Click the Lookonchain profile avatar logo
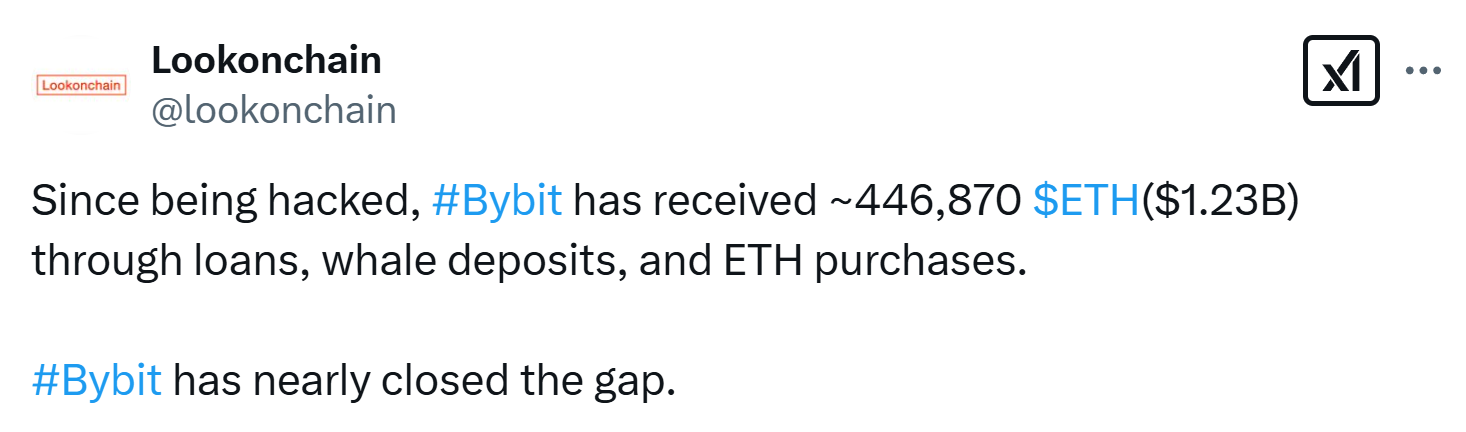This screenshot has width=1466, height=432. [81, 85]
